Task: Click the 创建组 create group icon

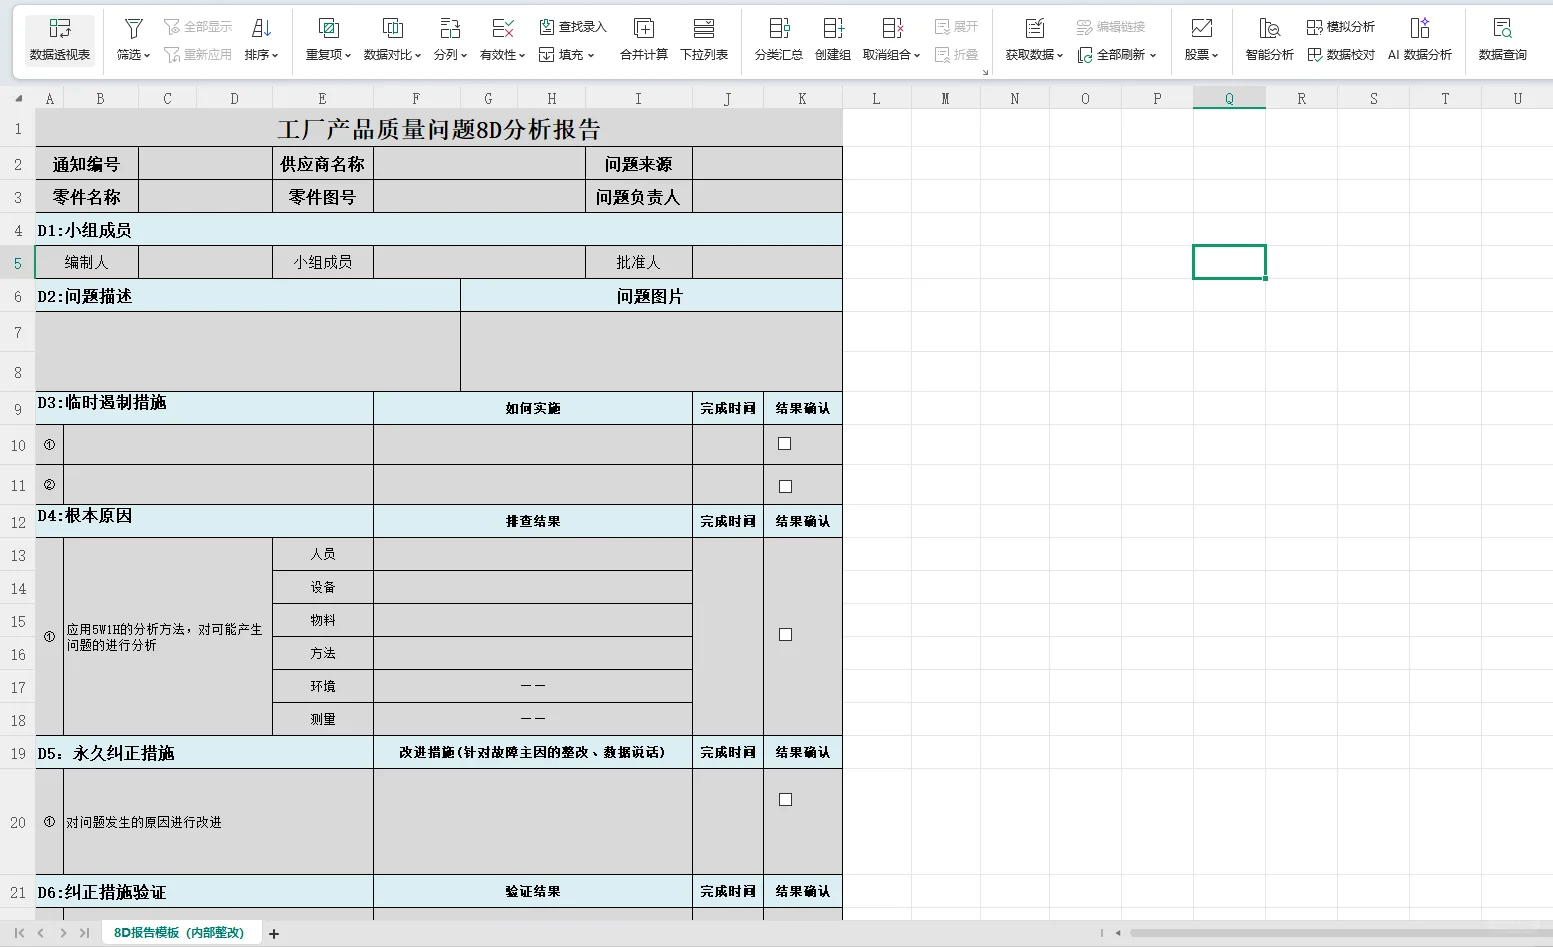Action: tap(833, 28)
